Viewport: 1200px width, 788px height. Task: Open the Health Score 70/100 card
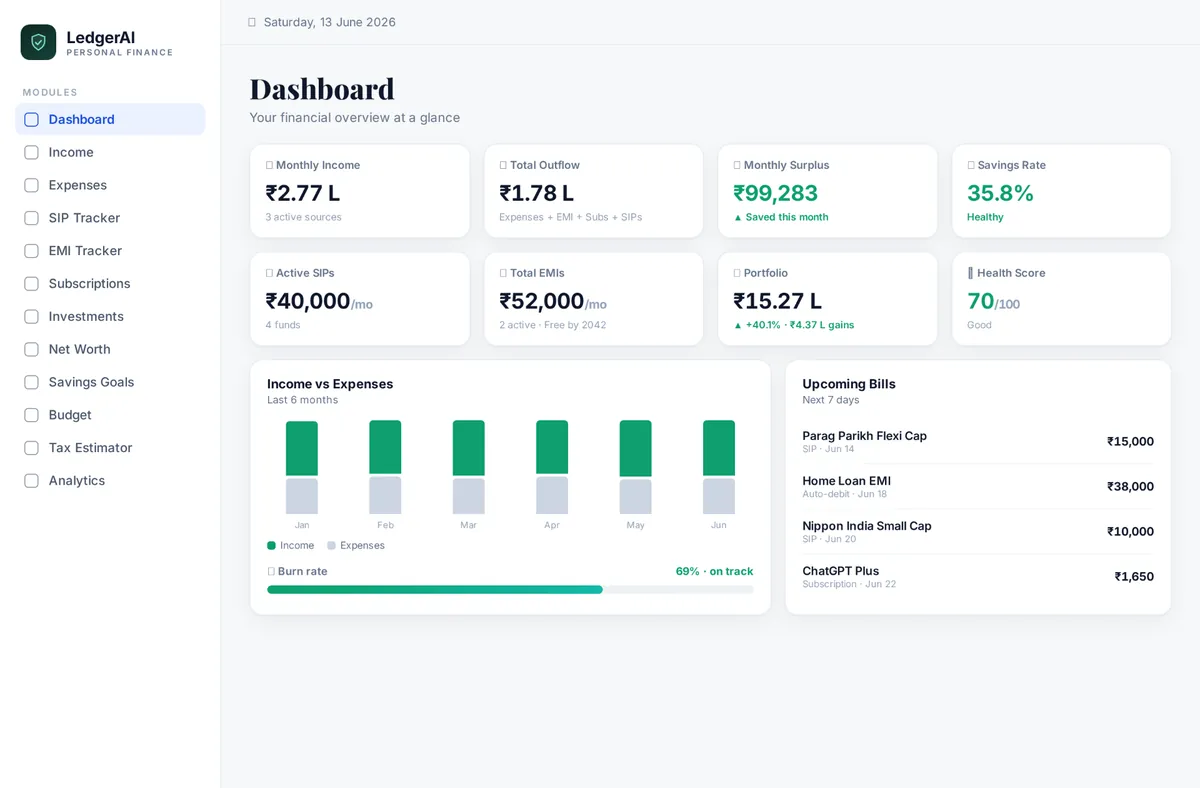(1062, 299)
